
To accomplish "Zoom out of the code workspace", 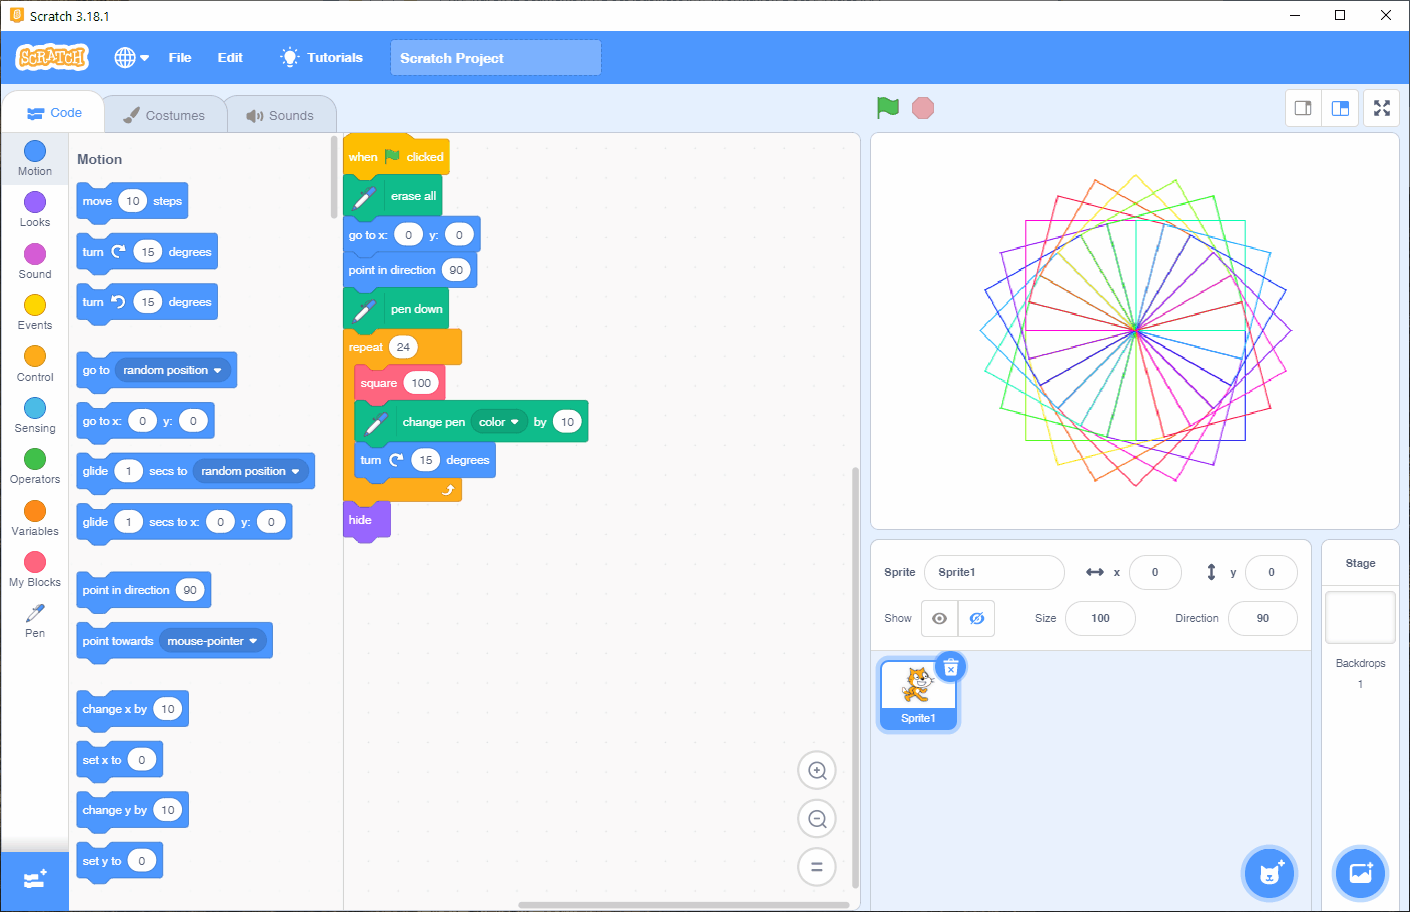I will point(817,819).
